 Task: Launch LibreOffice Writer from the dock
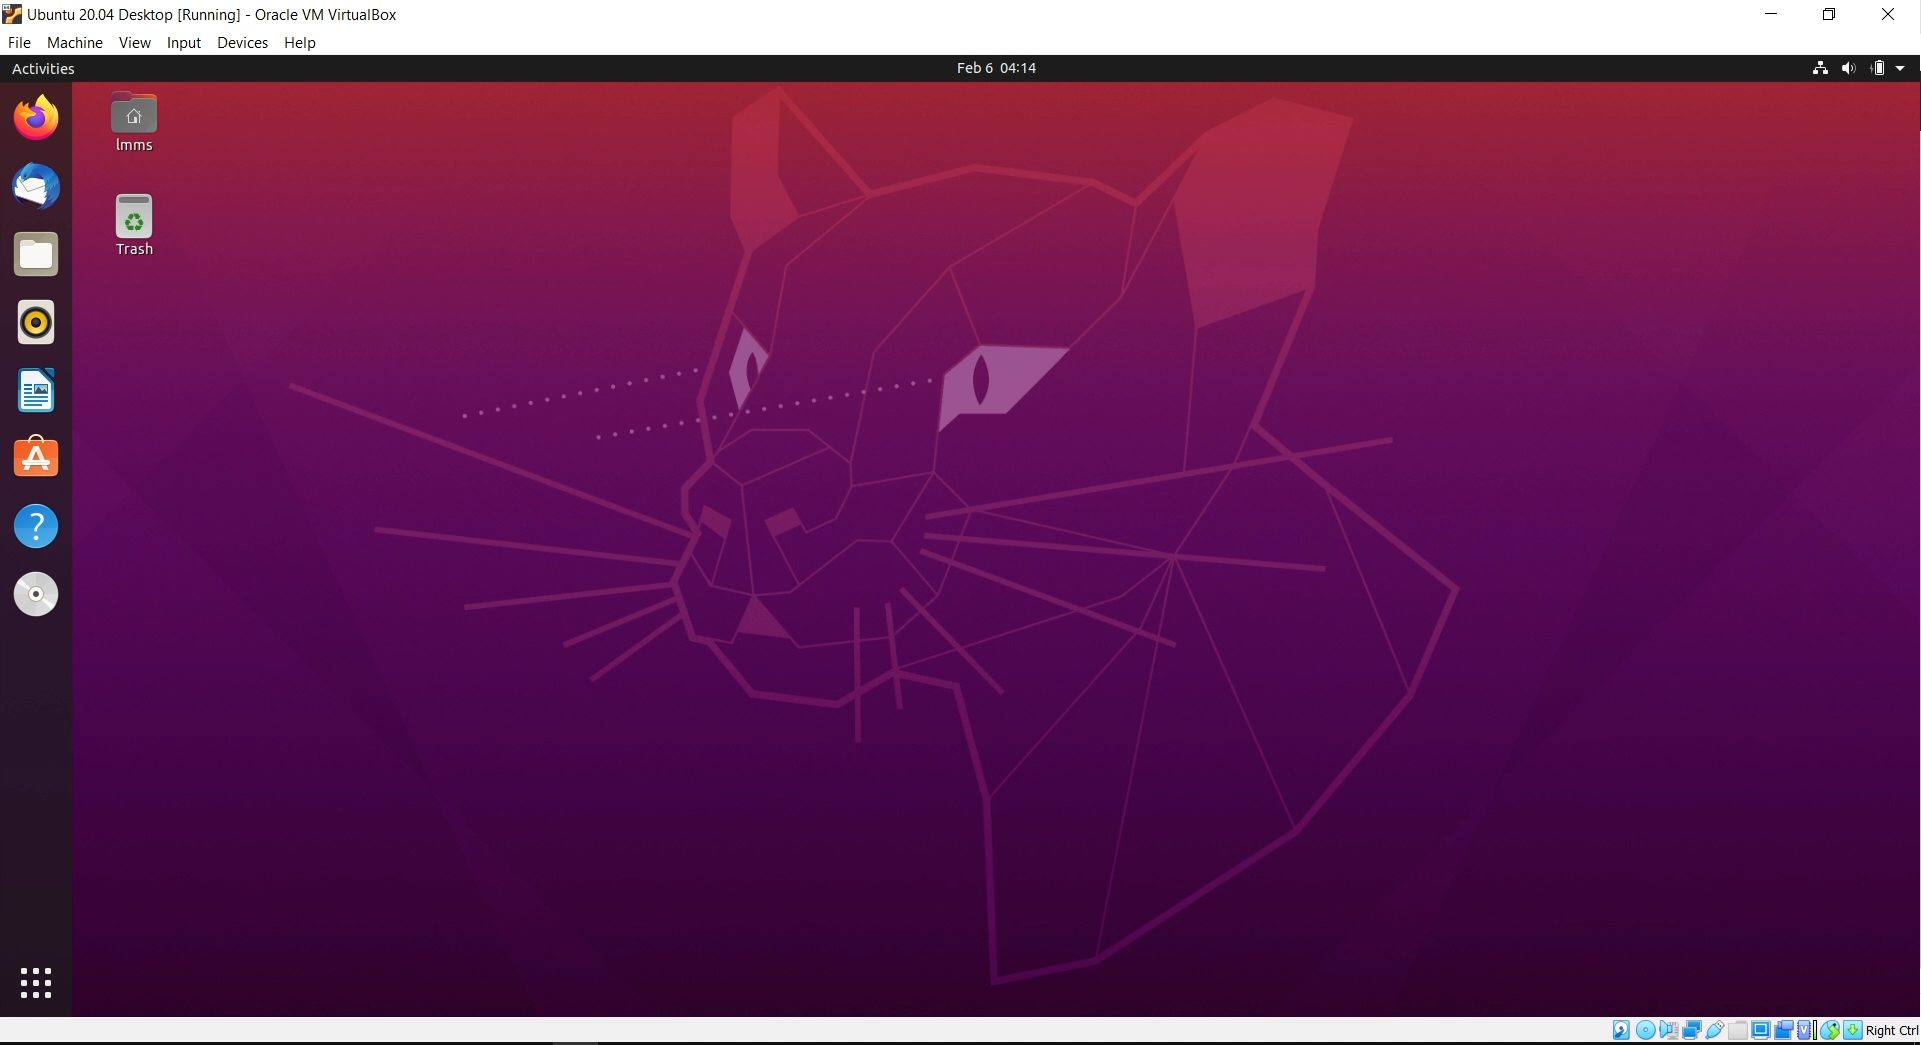(x=36, y=390)
